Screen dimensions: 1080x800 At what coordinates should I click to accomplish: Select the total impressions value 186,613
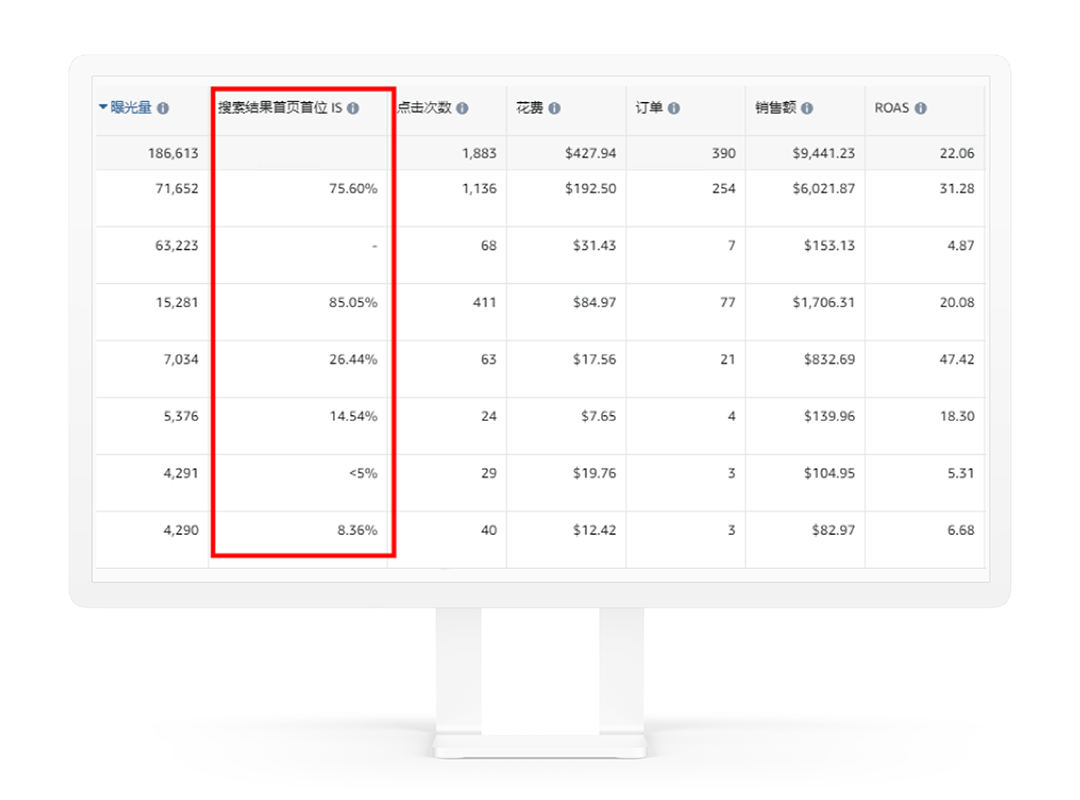173,153
